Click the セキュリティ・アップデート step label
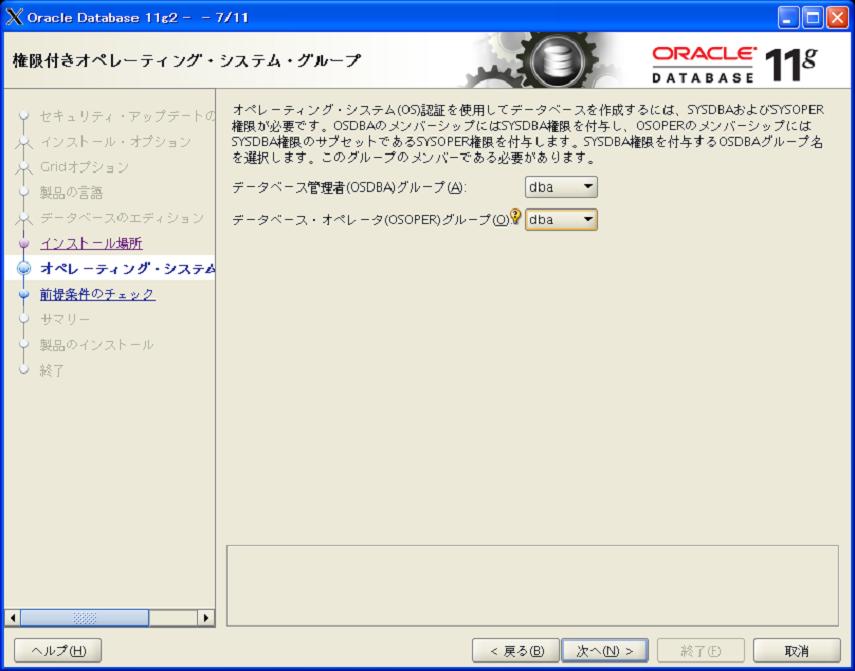Viewport: 855px width, 671px height. click(x=127, y=116)
